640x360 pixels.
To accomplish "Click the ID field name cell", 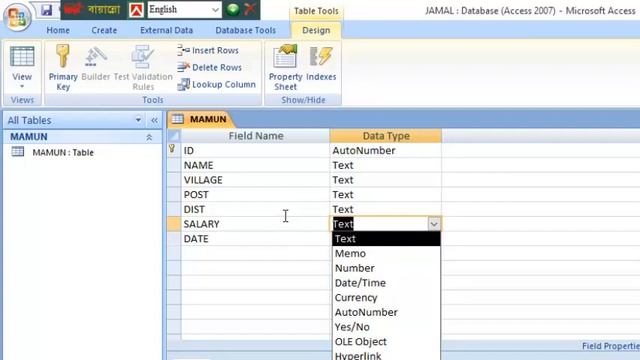I will point(256,151).
